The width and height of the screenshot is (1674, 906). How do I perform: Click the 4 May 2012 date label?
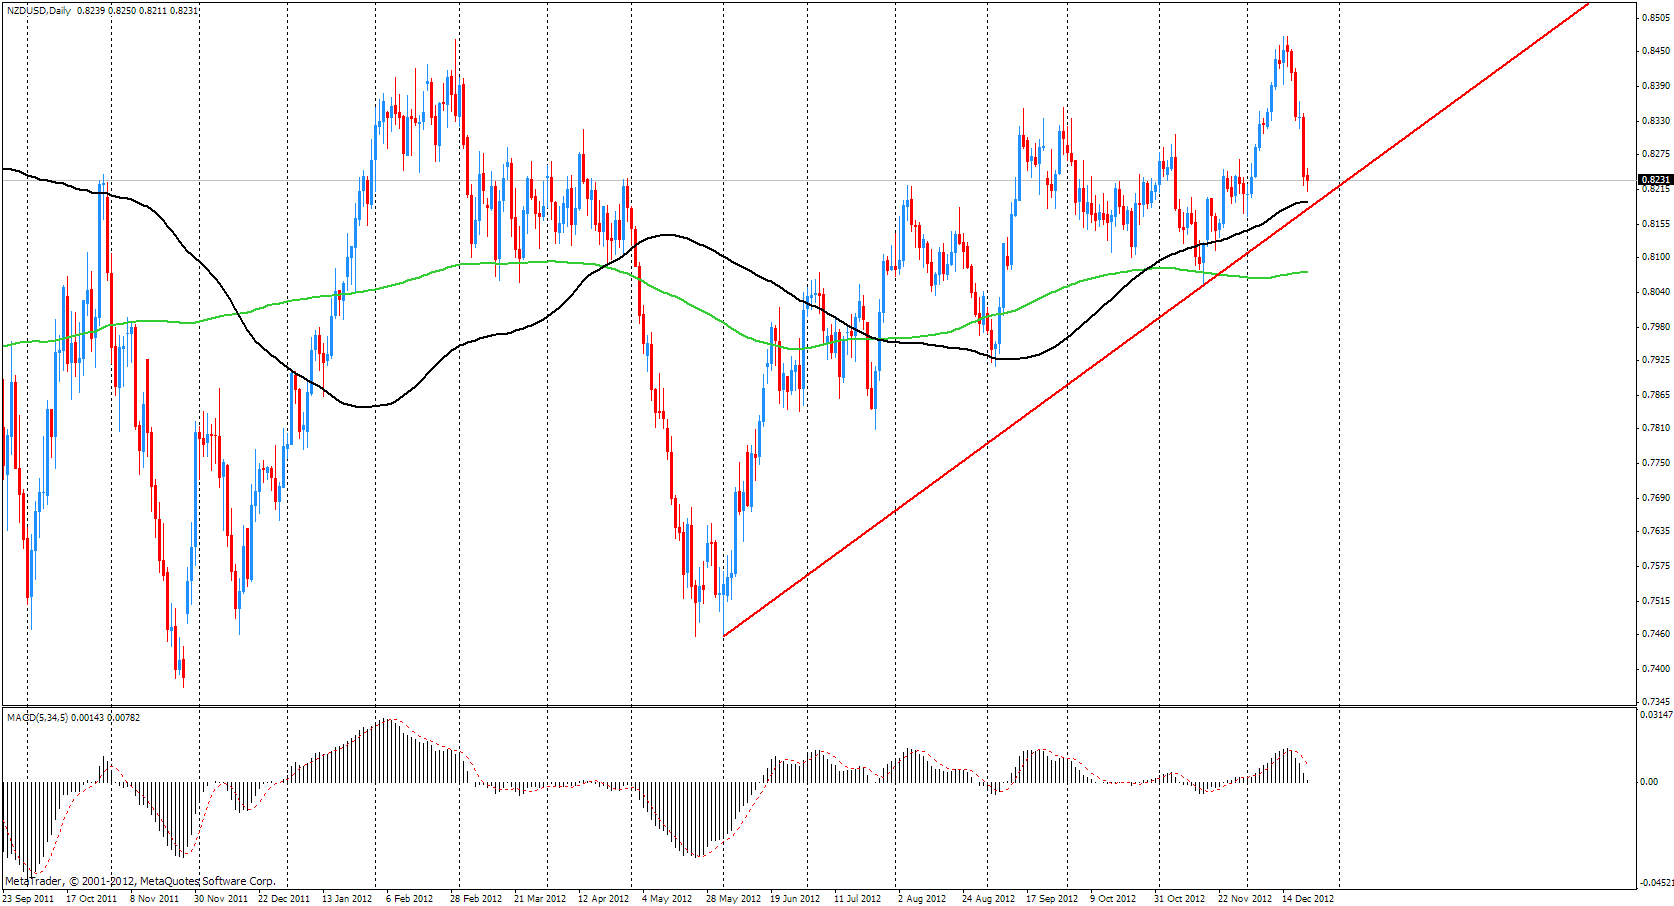pos(667,898)
